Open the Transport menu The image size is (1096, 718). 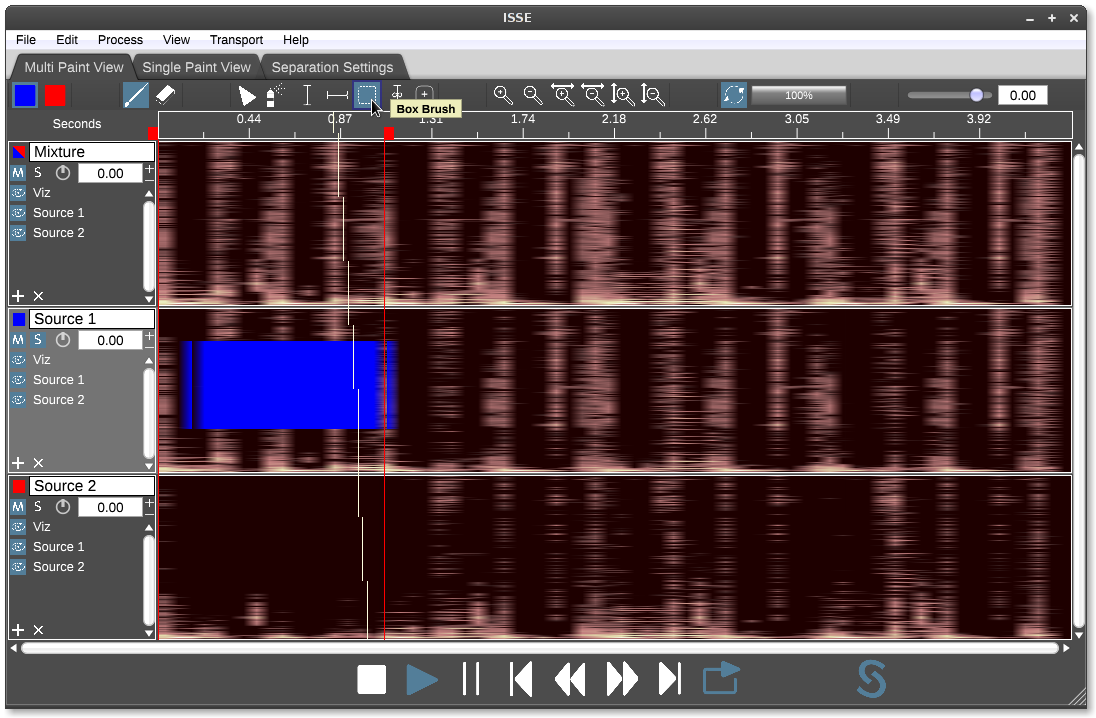click(236, 40)
